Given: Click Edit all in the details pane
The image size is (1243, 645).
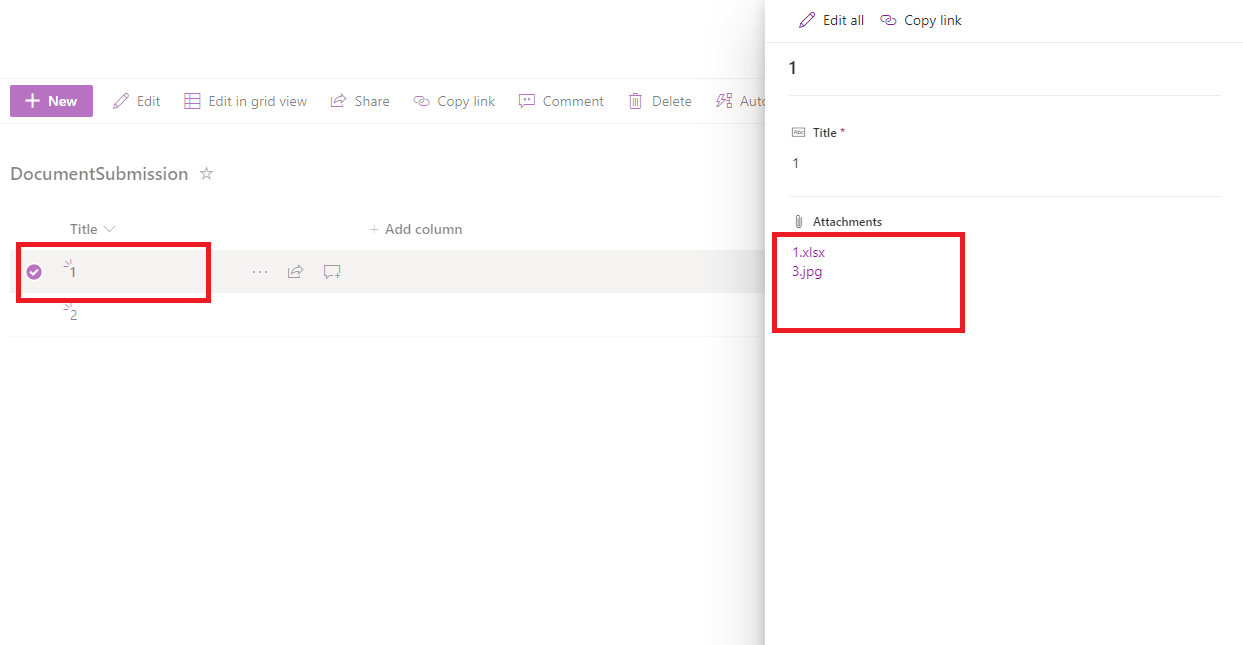Looking at the screenshot, I should 831,20.
